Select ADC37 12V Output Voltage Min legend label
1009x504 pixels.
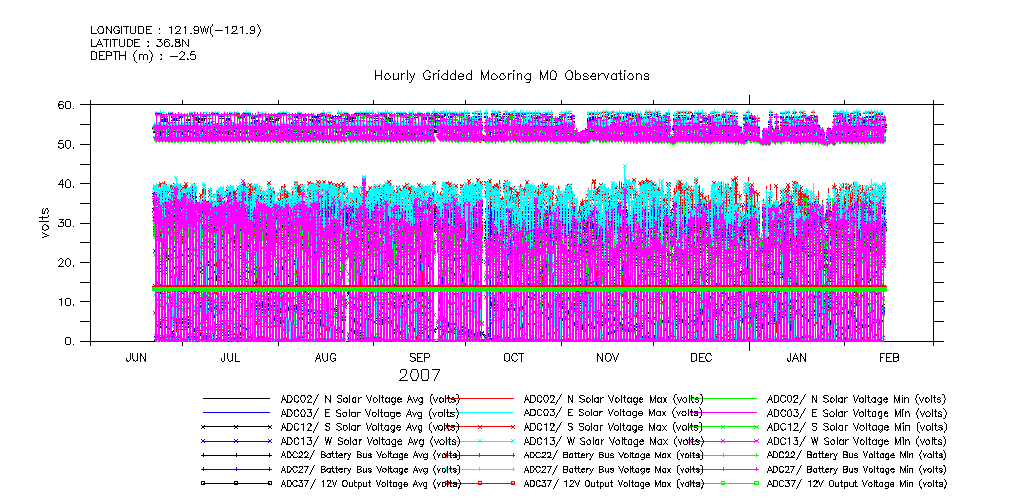[857, 483]
